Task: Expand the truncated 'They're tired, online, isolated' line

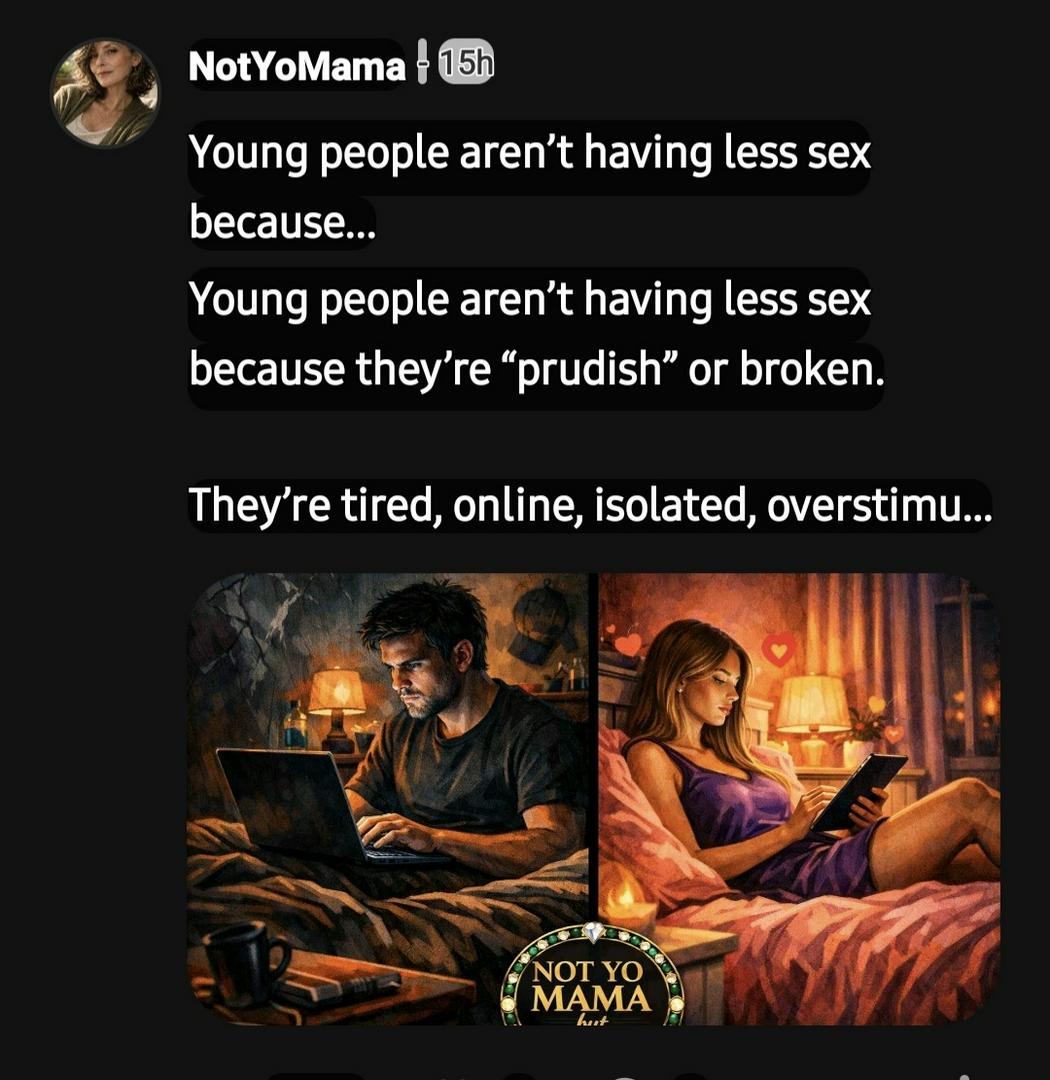Action: (590, 504)
